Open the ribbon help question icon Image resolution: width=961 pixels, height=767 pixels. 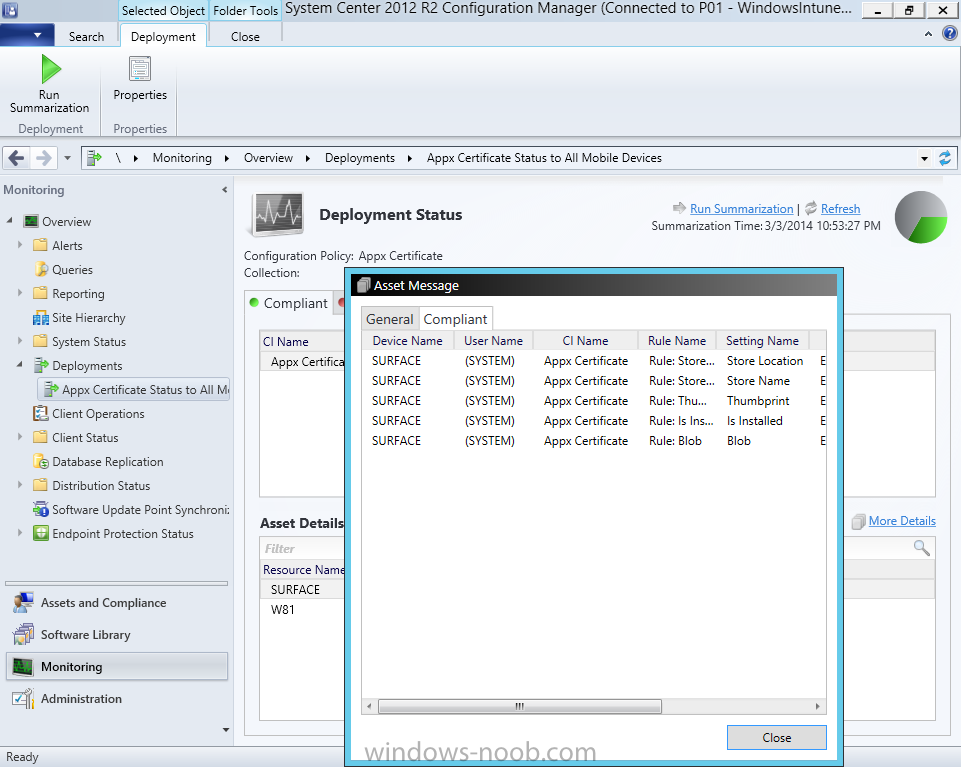point(949,34)
